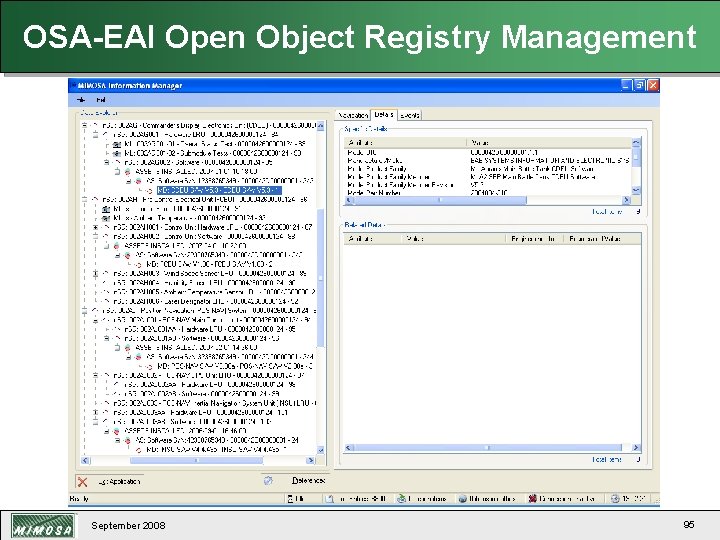The height and width of the screenshot is (540, 720).
Task: Switch to the Navigation tab
Action: 353,115
